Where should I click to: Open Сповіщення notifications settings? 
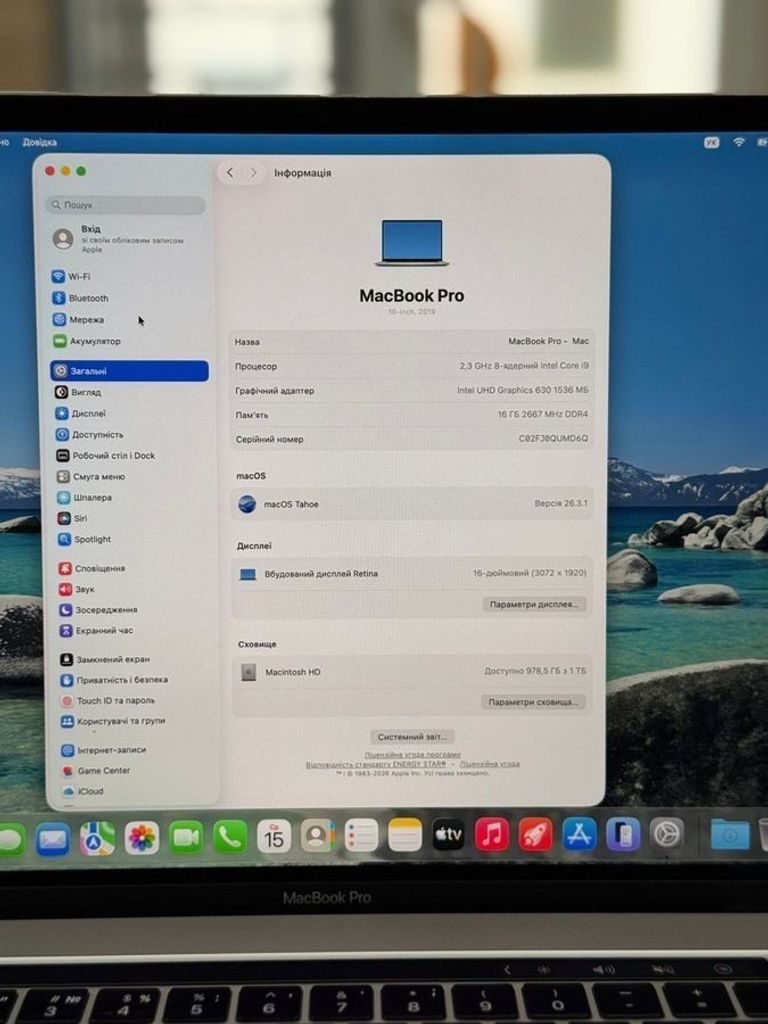pyautogui.click(x=92, y=568)
